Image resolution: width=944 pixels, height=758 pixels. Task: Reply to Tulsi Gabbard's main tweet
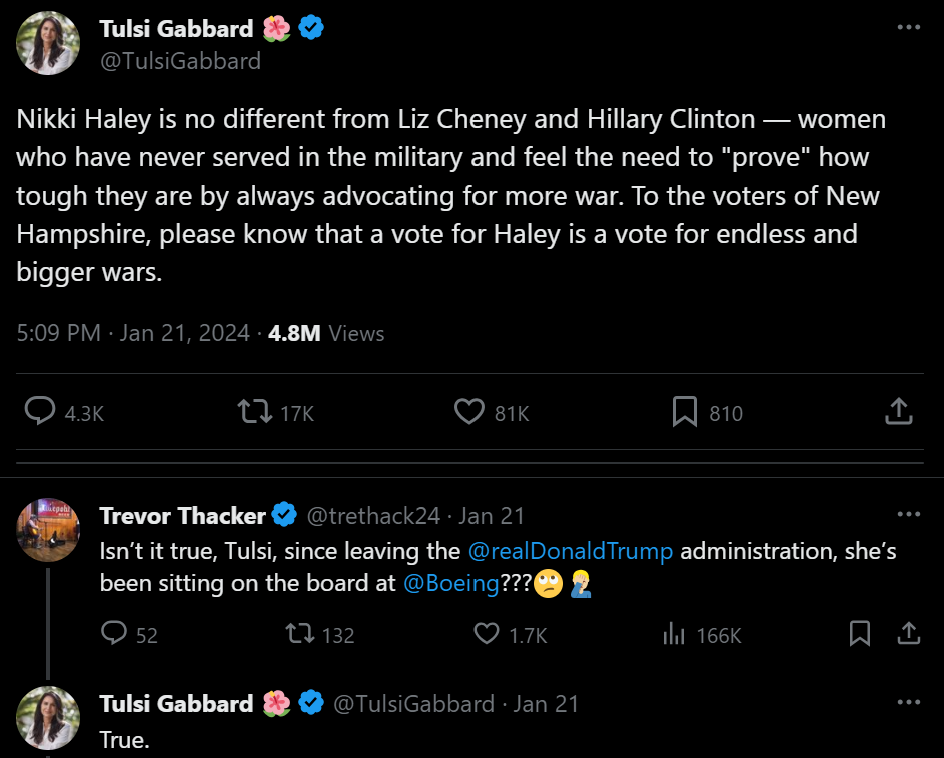click(x=39, y=412)
